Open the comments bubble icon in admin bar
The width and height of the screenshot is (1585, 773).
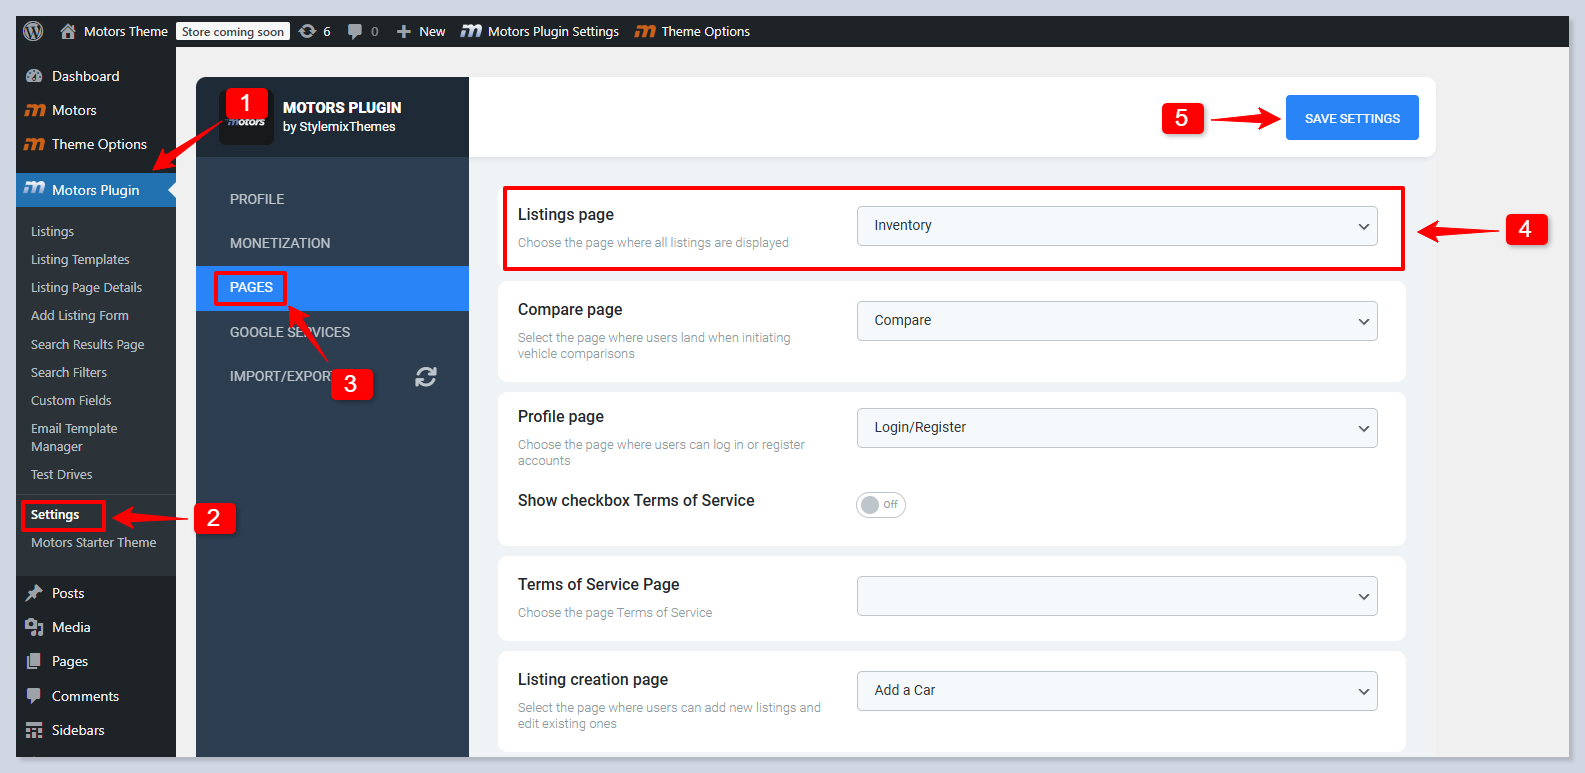(x=355, y=31)
